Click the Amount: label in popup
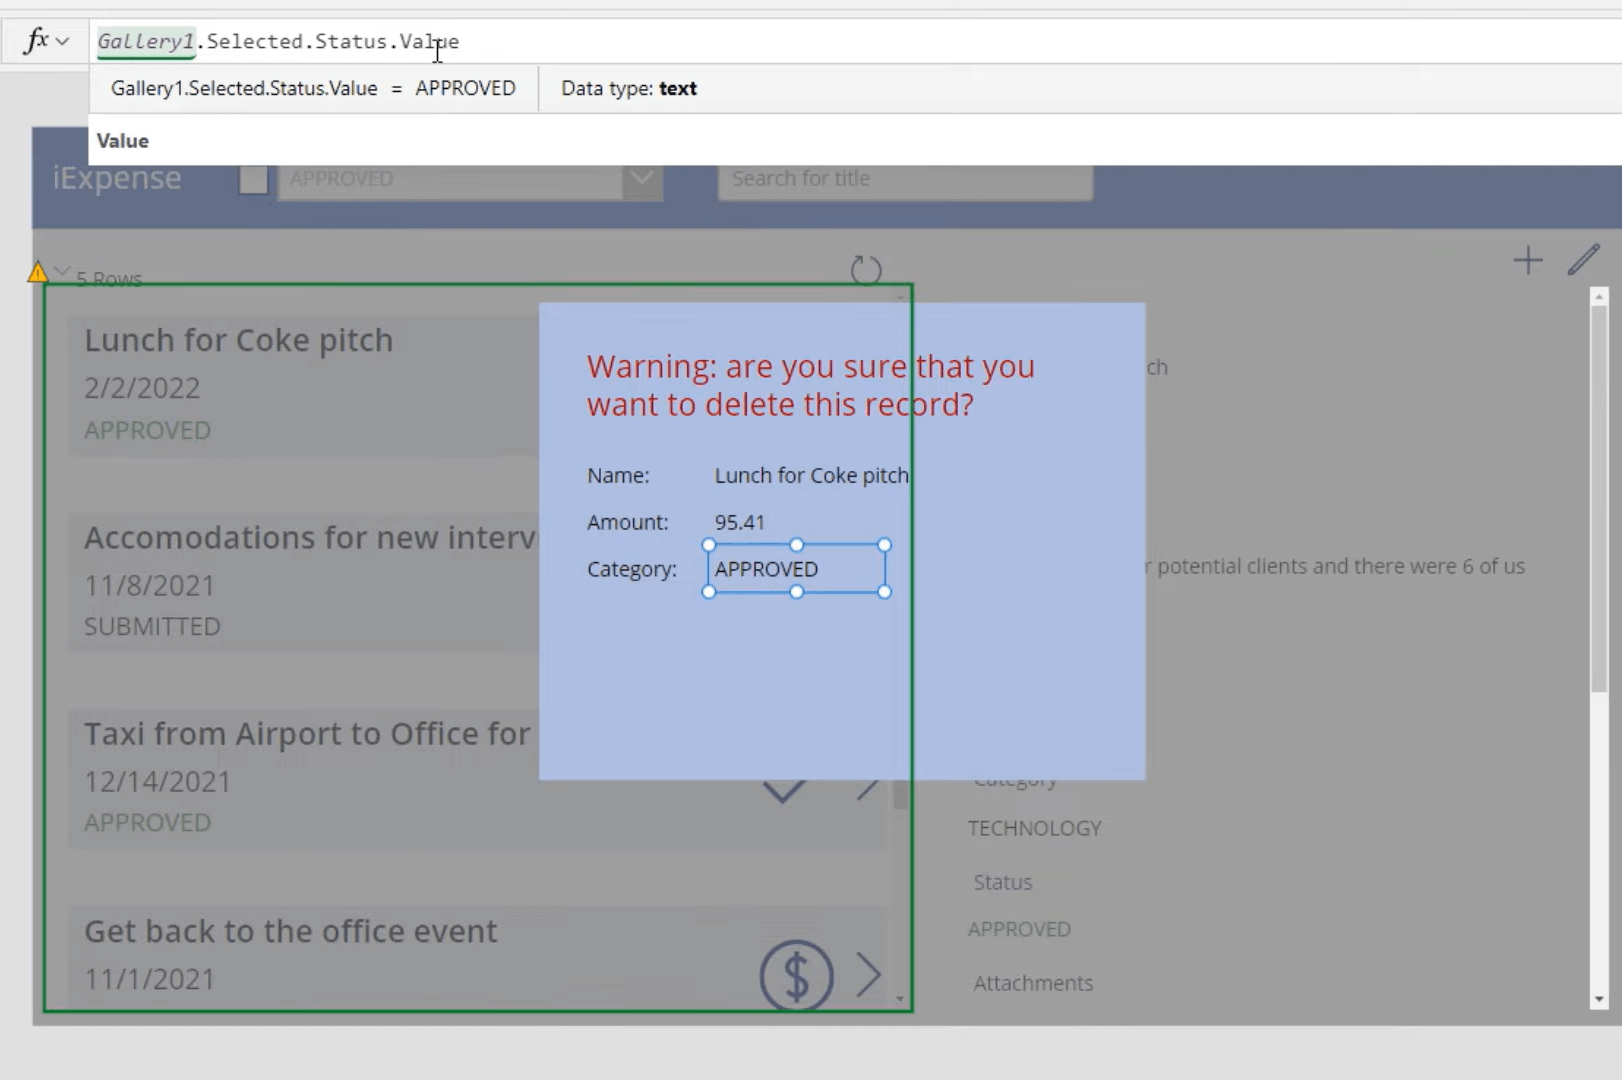Viewport: 1622px width, 1080px height. pyautogui.click(x=627, y=522)
